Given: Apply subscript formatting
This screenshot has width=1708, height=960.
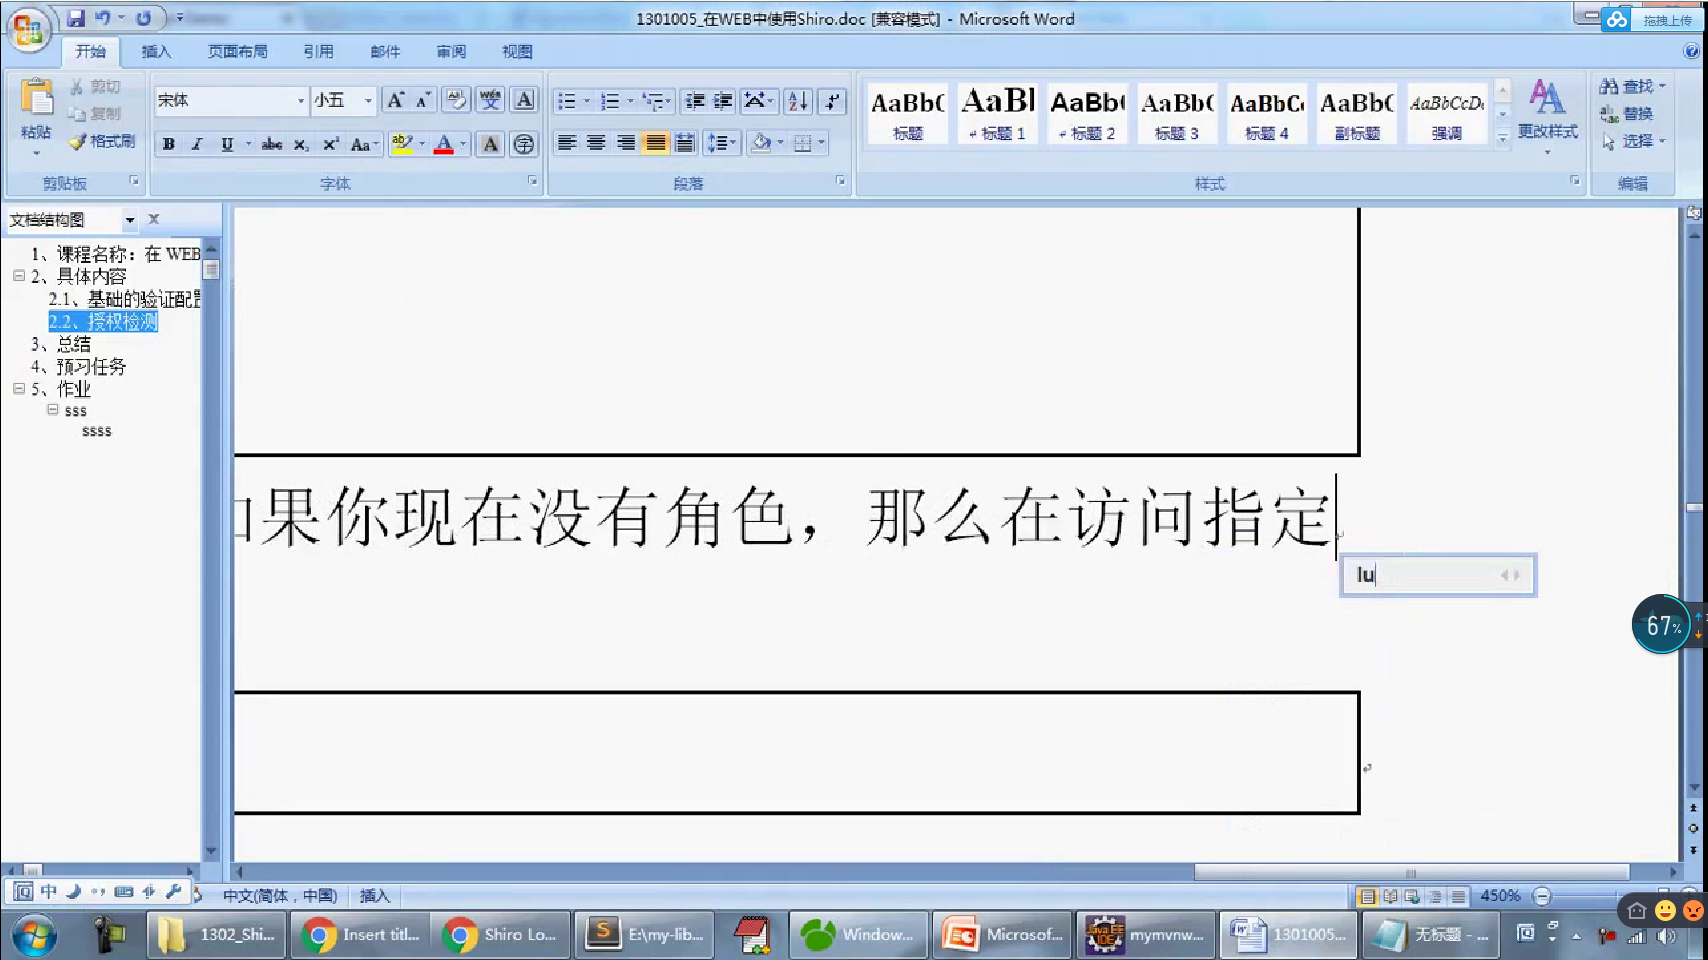Looking at the screenshot, I should click(301, 144).
